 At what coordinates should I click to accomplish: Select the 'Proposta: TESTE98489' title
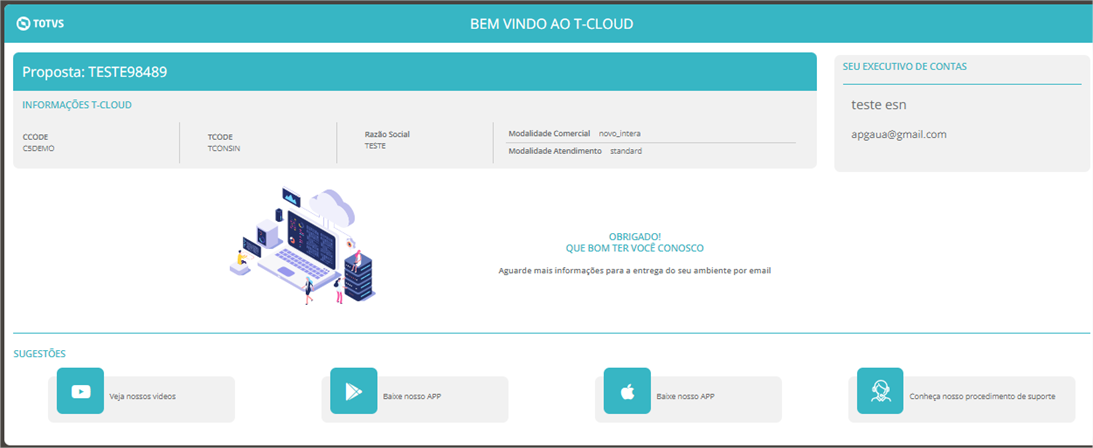(95, 72)
